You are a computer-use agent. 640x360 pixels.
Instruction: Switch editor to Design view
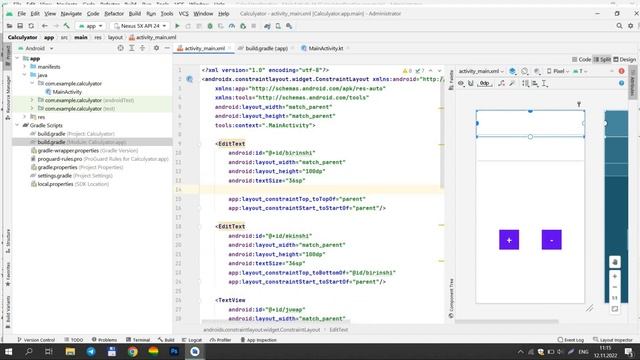(x=624, y=59)
